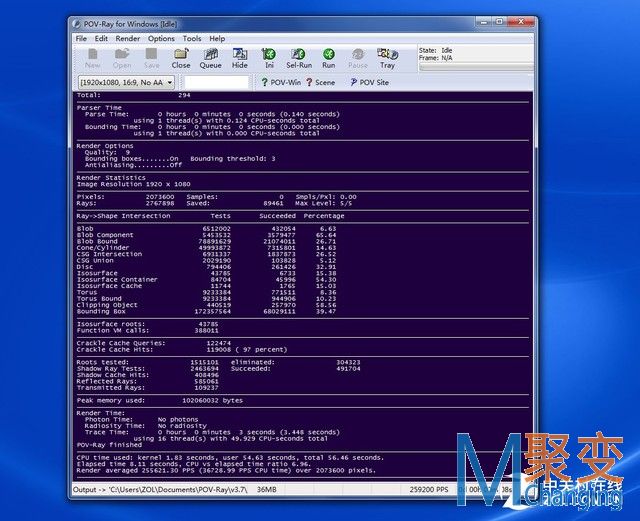The width and height of the screenshot is (640, 521).
Task: Click the 36MB status bar entry
Action: (267, 490)
